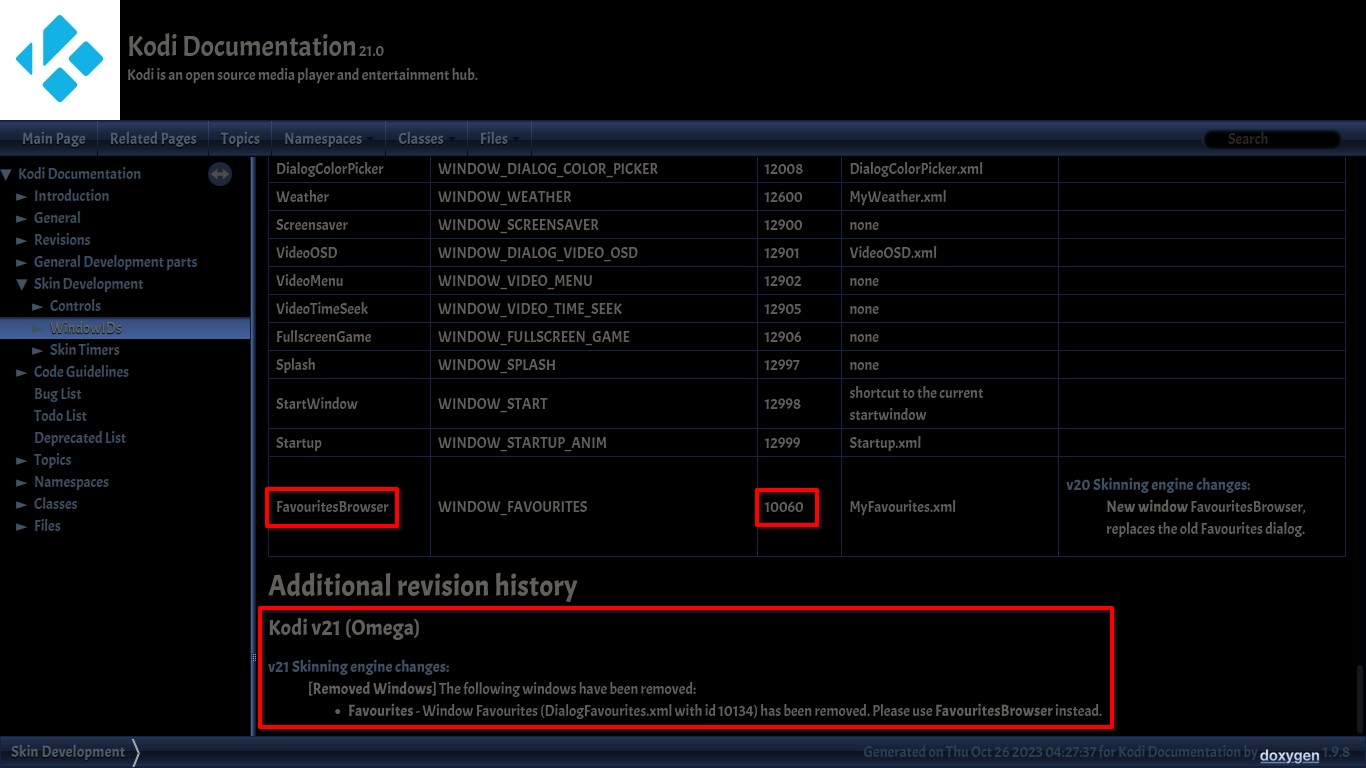Screen dimensions: 1366x768
Task: Collapse the Kodi Documentation tree root
Action: tap(7, 174)
